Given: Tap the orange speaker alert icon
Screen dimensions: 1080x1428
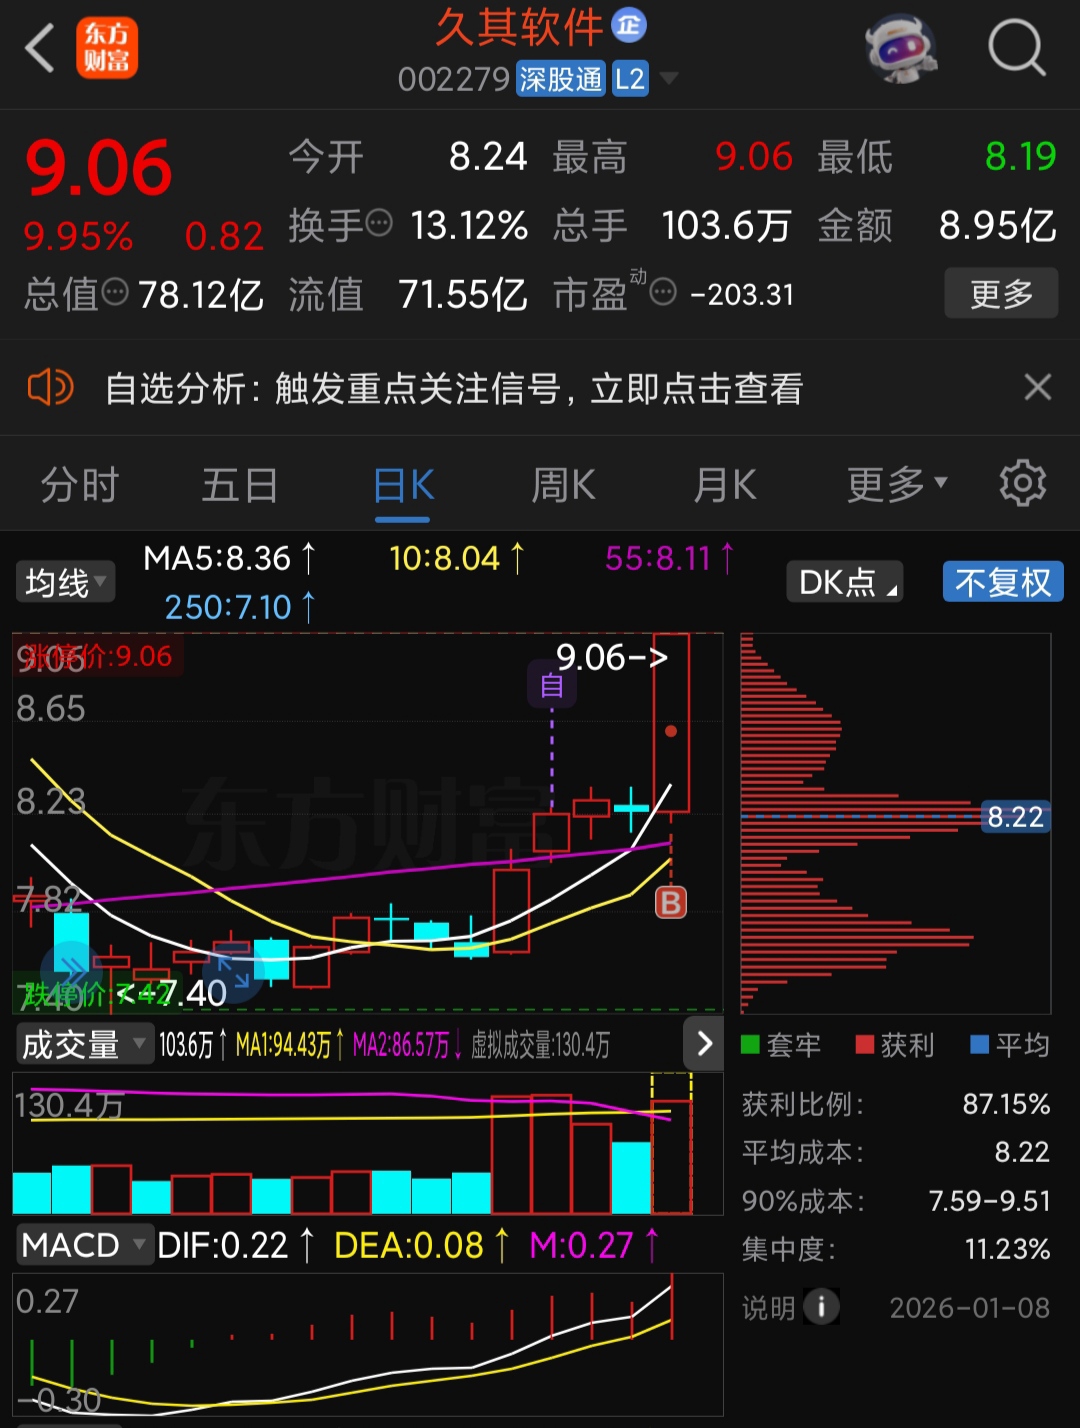Looking at the screenshot, I should tap(51, 387).
